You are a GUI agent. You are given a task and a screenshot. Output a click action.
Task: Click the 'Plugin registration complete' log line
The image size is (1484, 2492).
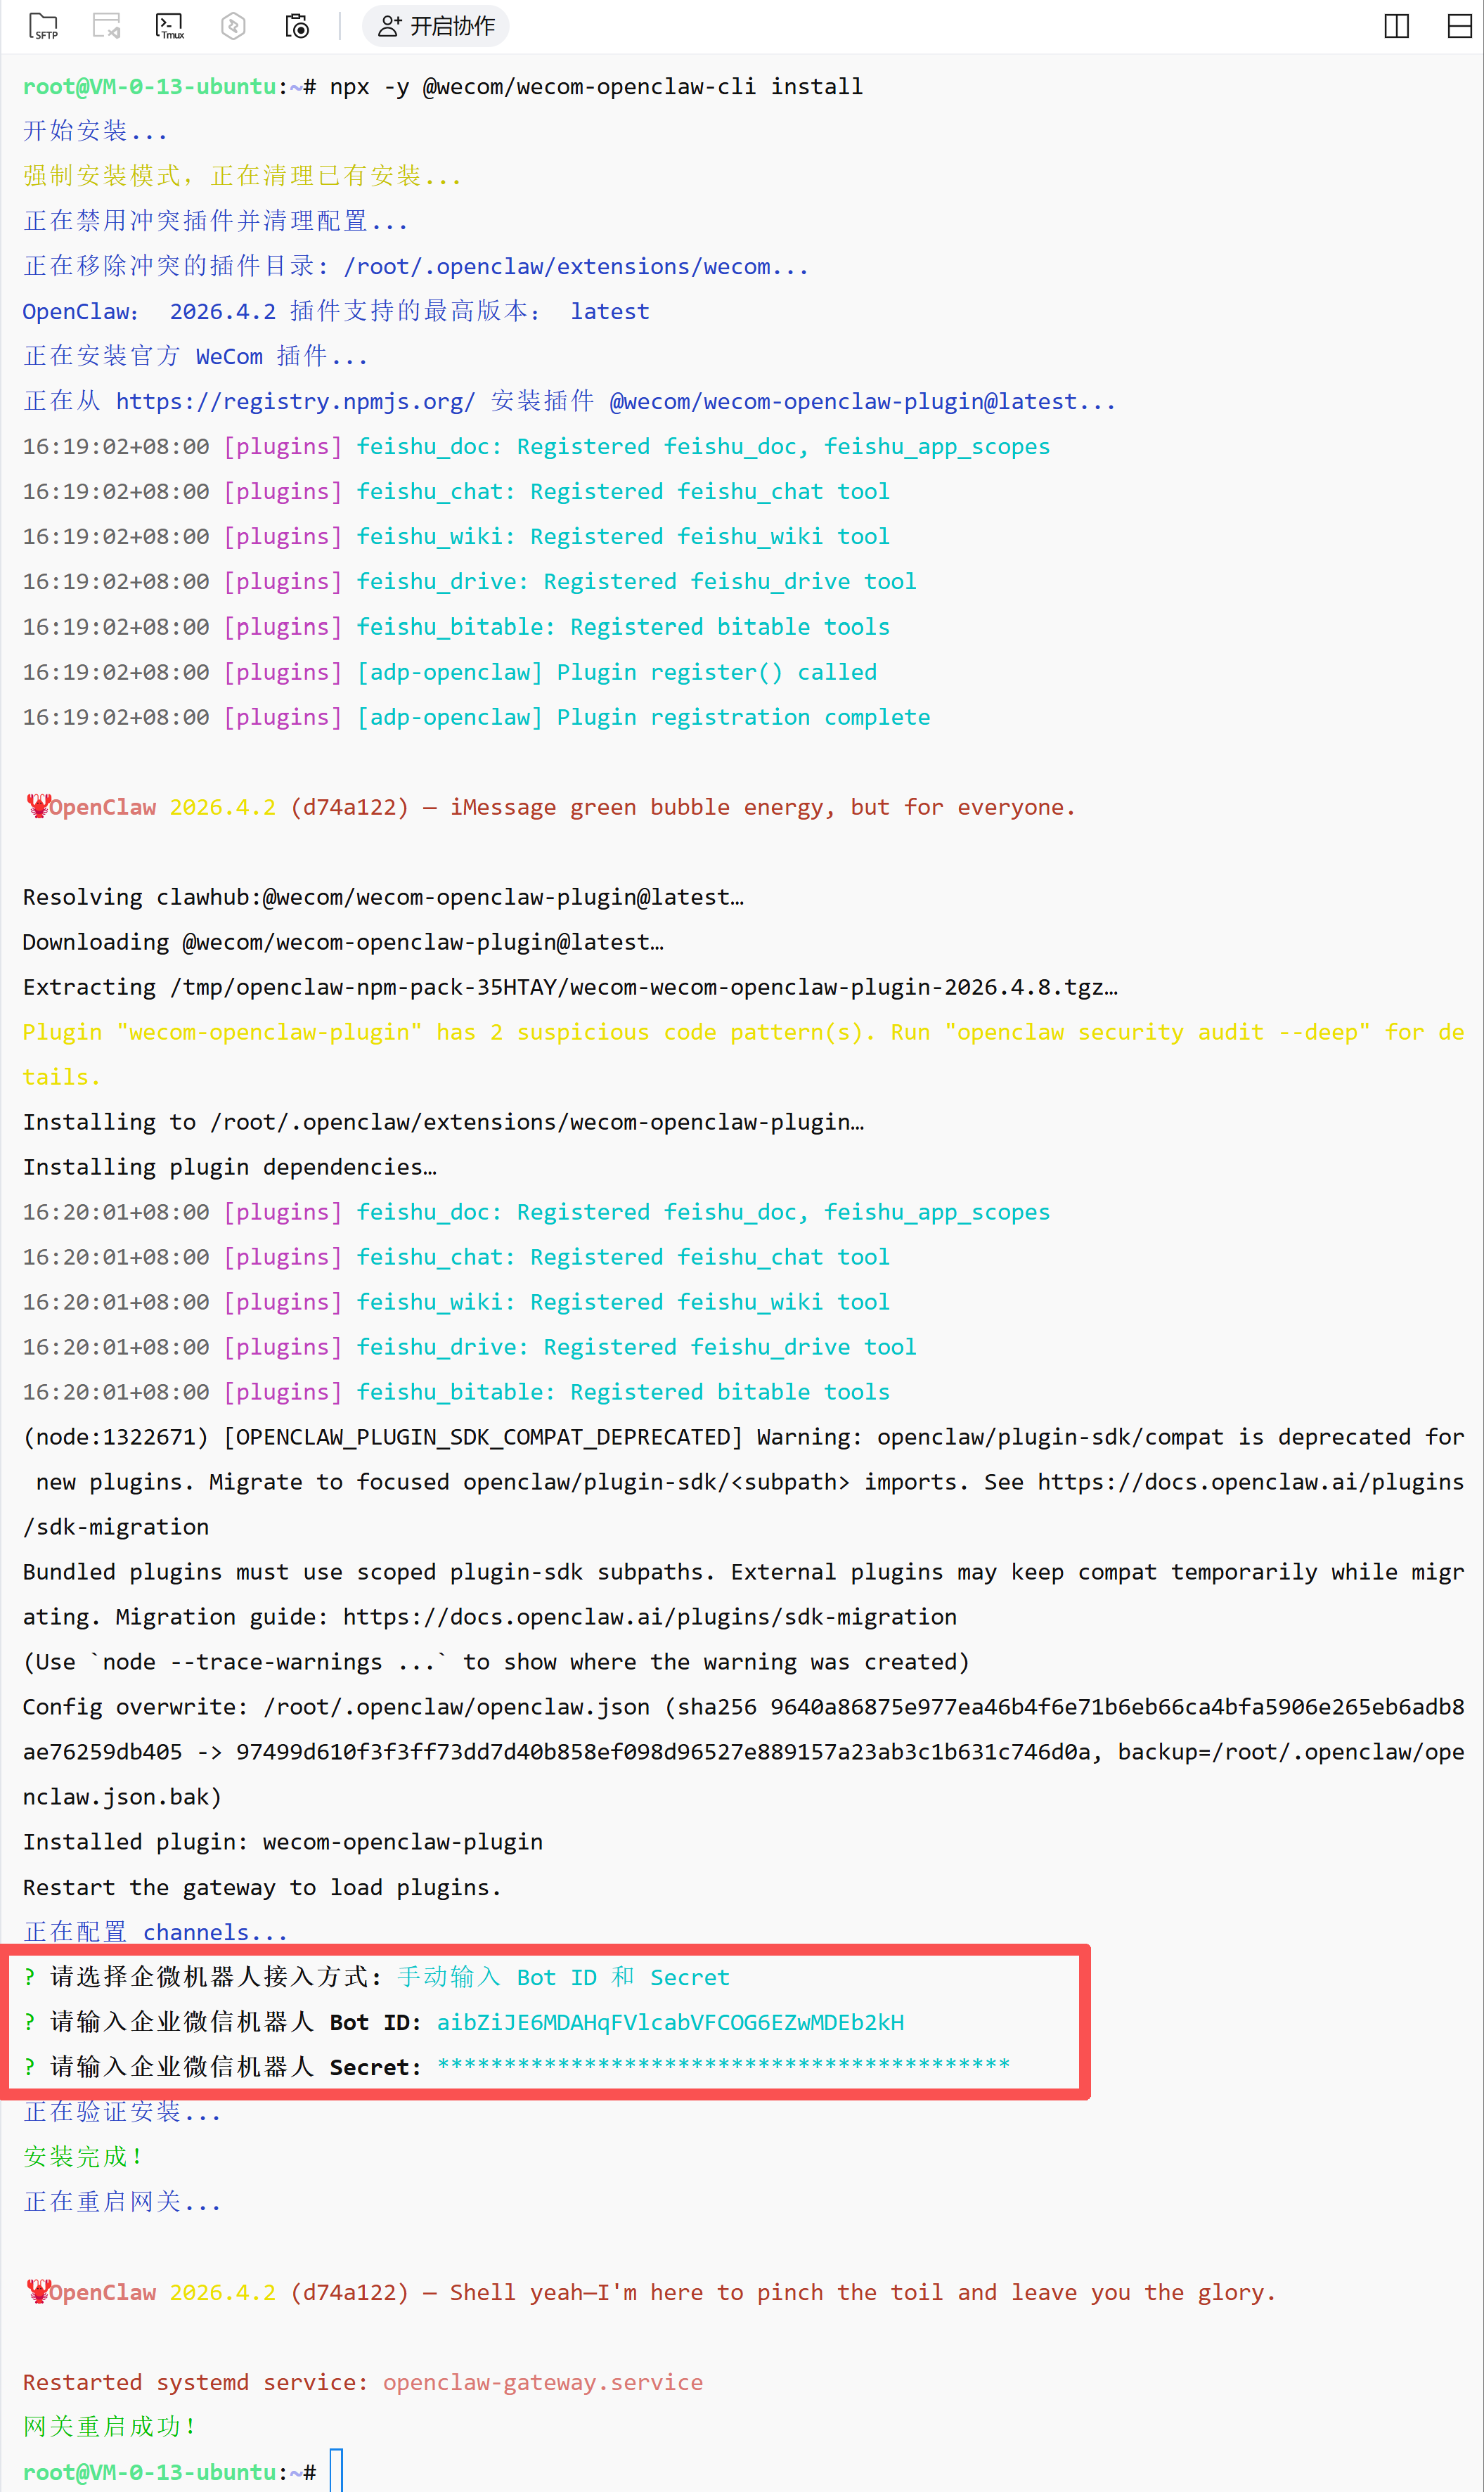pyautogui.click(x=476, y=717)
